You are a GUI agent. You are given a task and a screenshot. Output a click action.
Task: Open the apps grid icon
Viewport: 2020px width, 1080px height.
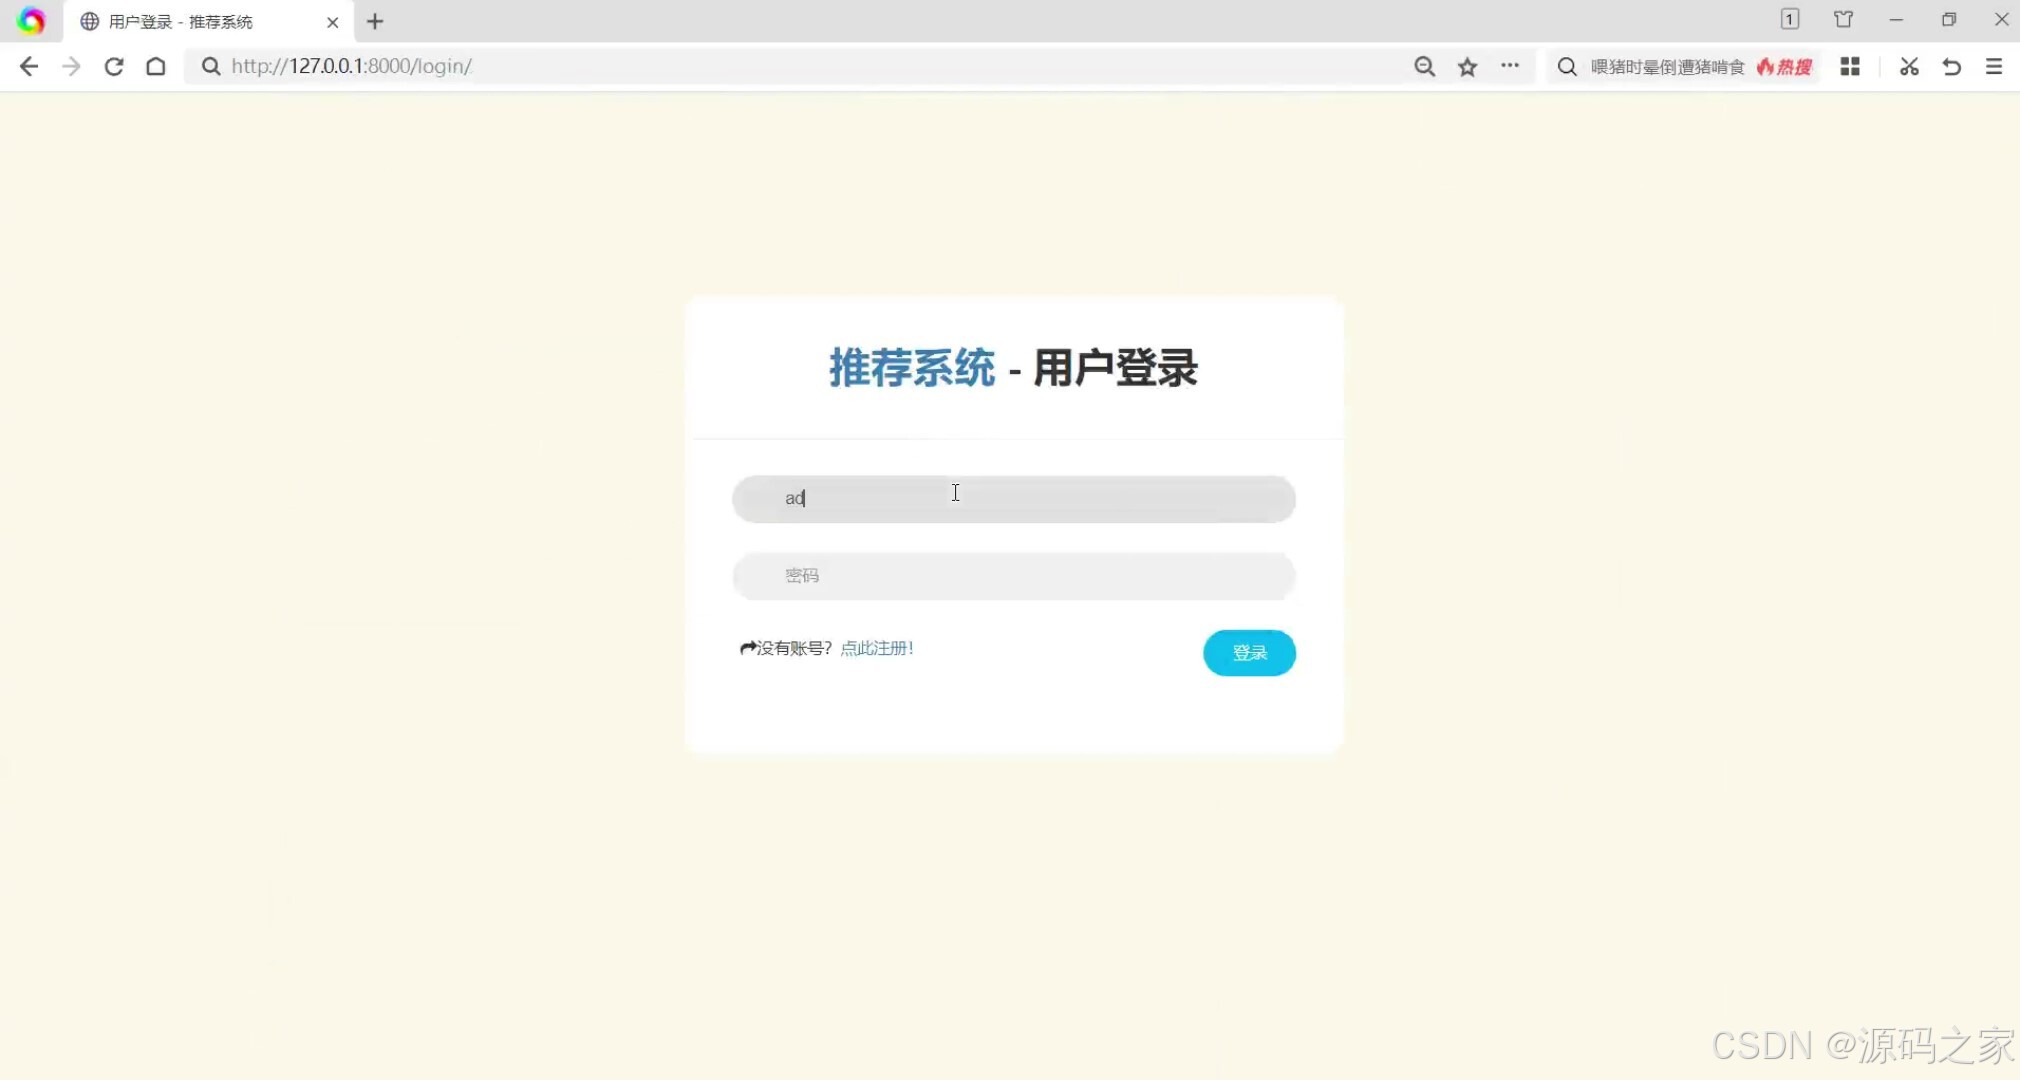(x=1850, y=66)
